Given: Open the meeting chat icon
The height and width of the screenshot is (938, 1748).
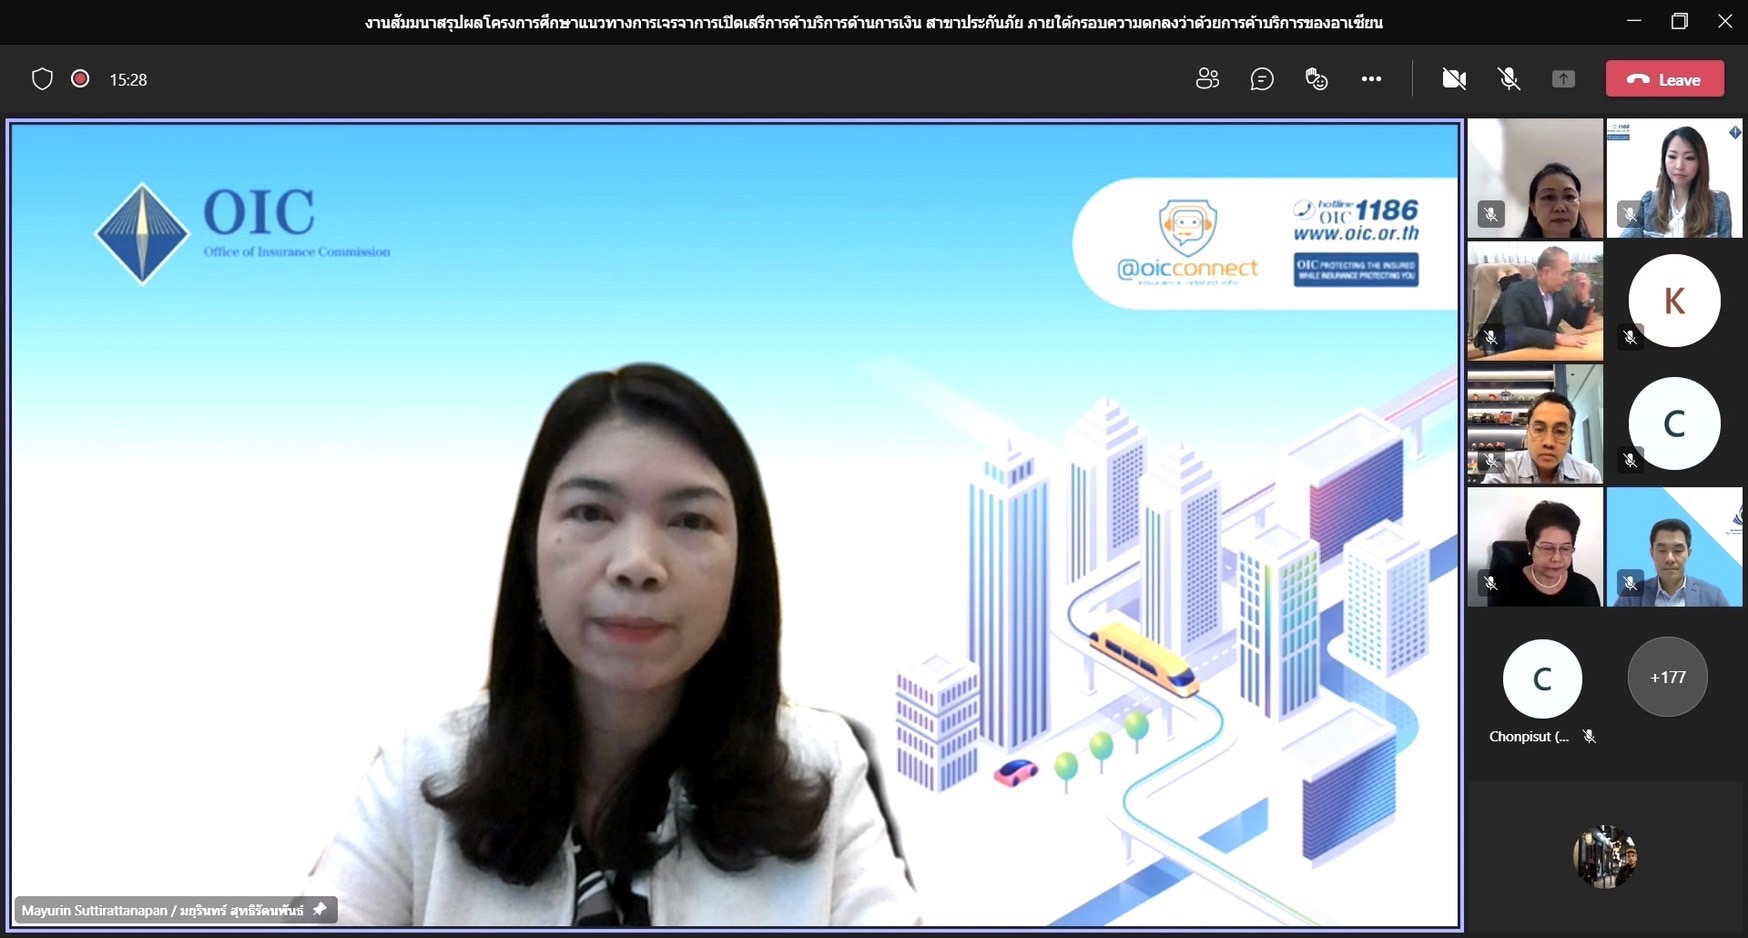Looking at the screenshot, I should click(1262, 79).
